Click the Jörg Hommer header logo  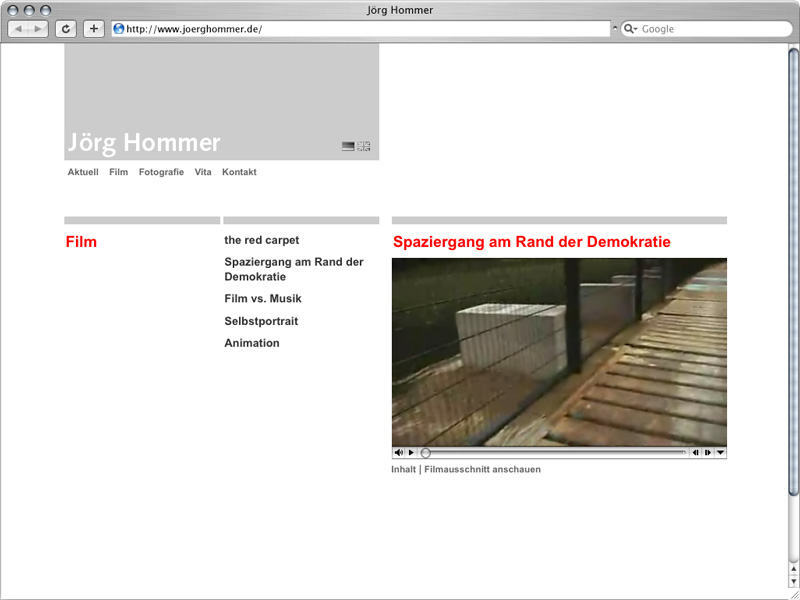coord(144,142)
